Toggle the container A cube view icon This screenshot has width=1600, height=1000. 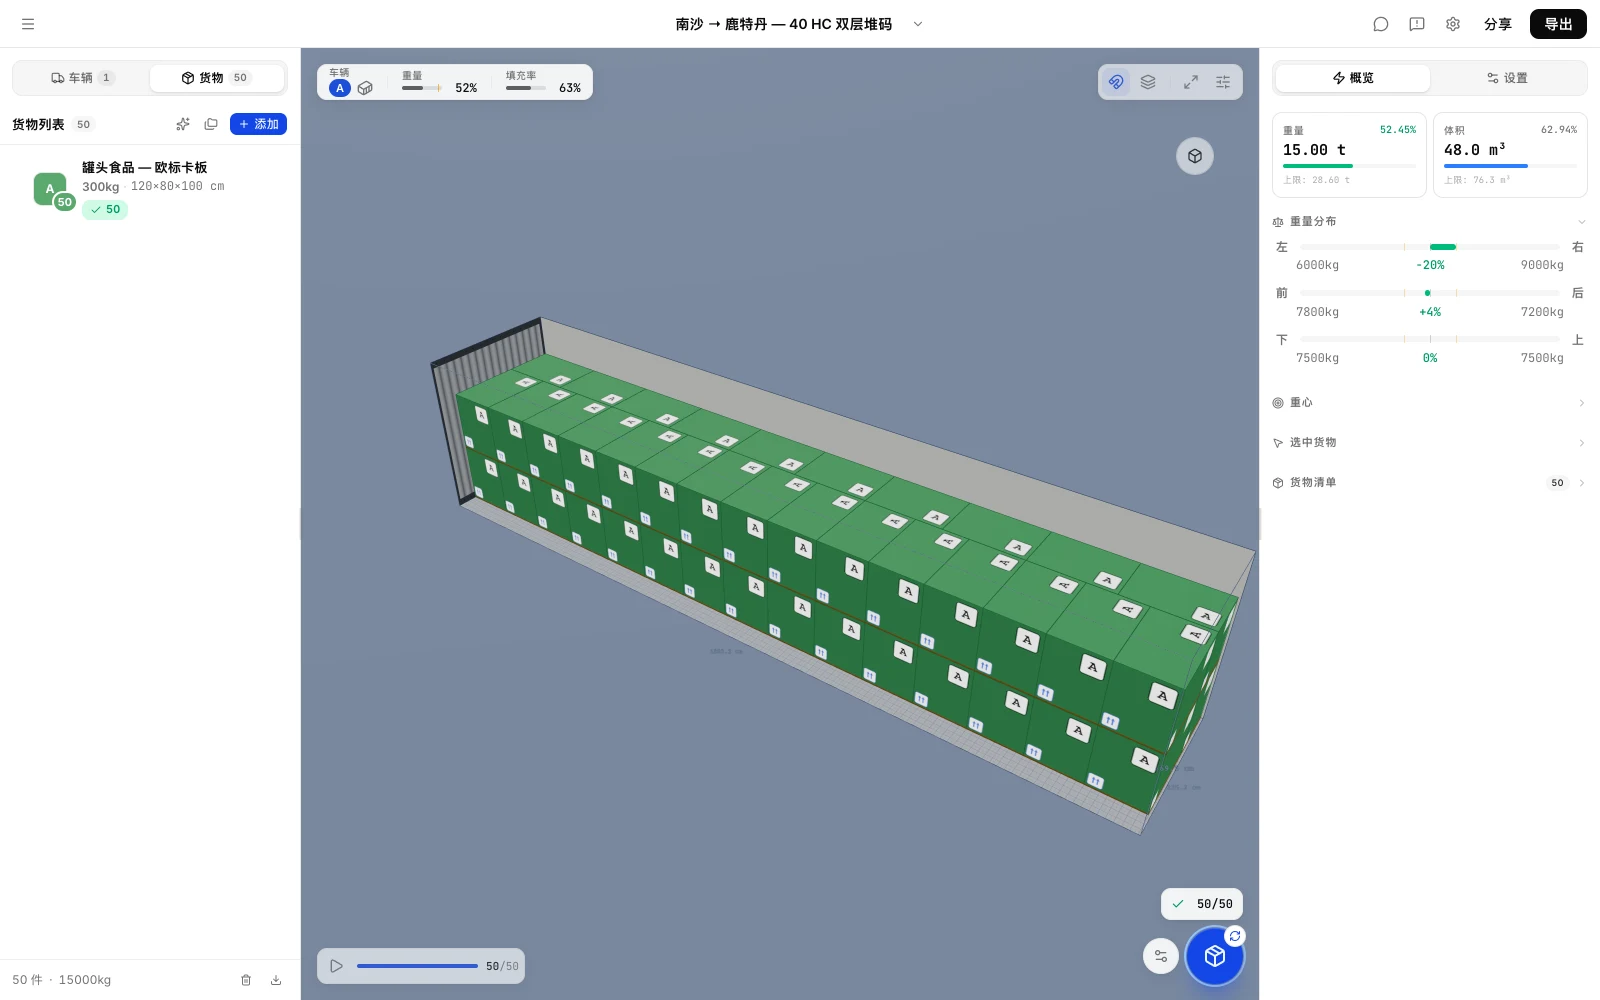click(x=365, y=88)
